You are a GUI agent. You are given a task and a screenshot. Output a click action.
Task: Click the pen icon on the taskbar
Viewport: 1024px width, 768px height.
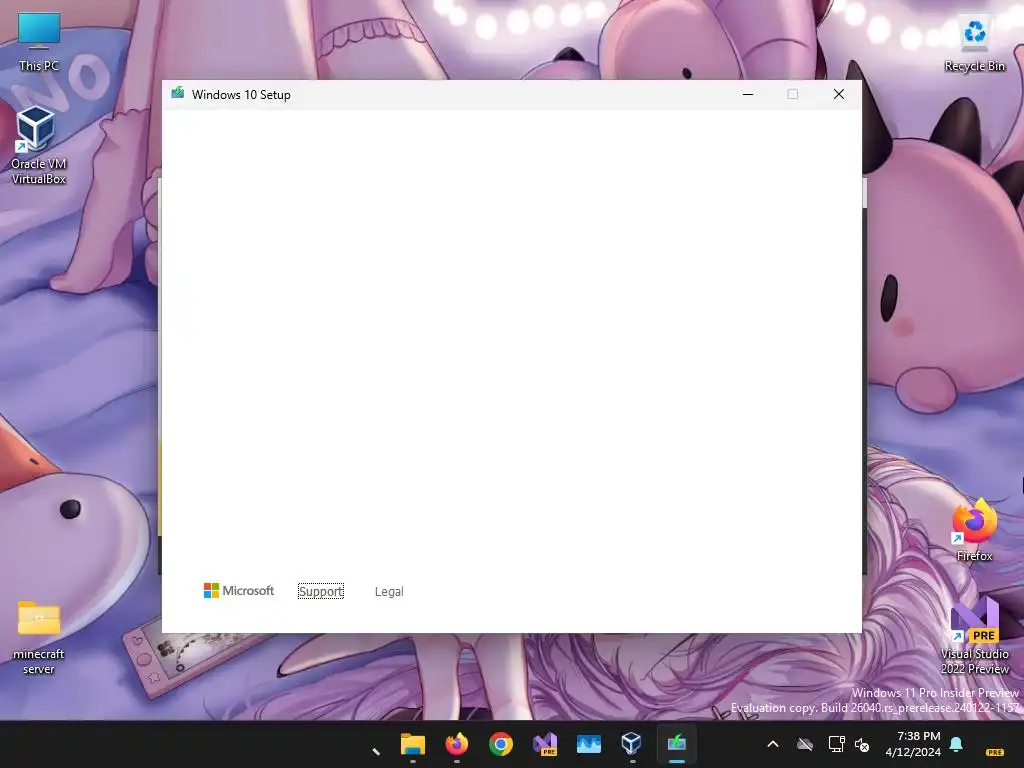[376, 751]
